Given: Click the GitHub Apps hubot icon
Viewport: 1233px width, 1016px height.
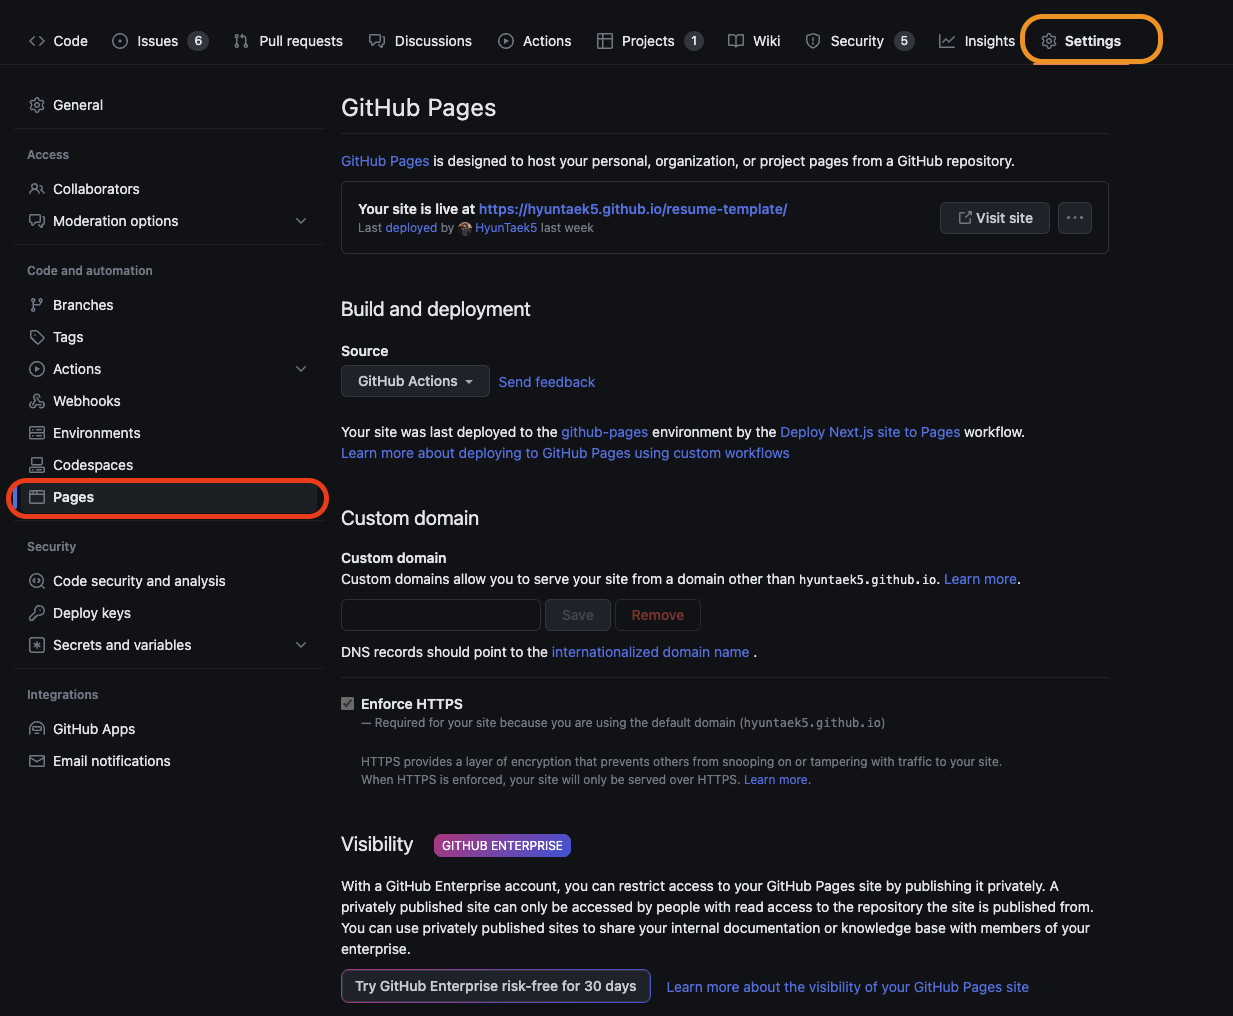Looking at the screenshot, I should tap(37, 729).
